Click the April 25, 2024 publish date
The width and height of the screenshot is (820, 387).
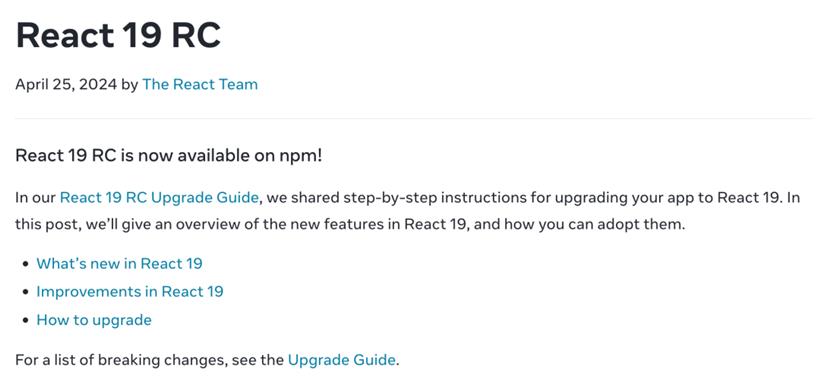click(66, 84)
